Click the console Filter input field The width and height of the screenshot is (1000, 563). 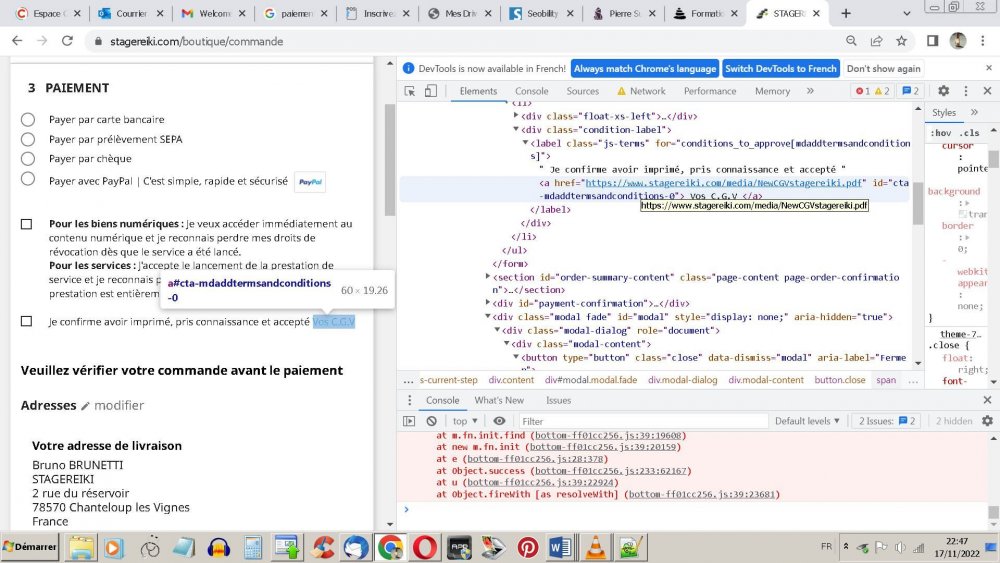(640, 421)
